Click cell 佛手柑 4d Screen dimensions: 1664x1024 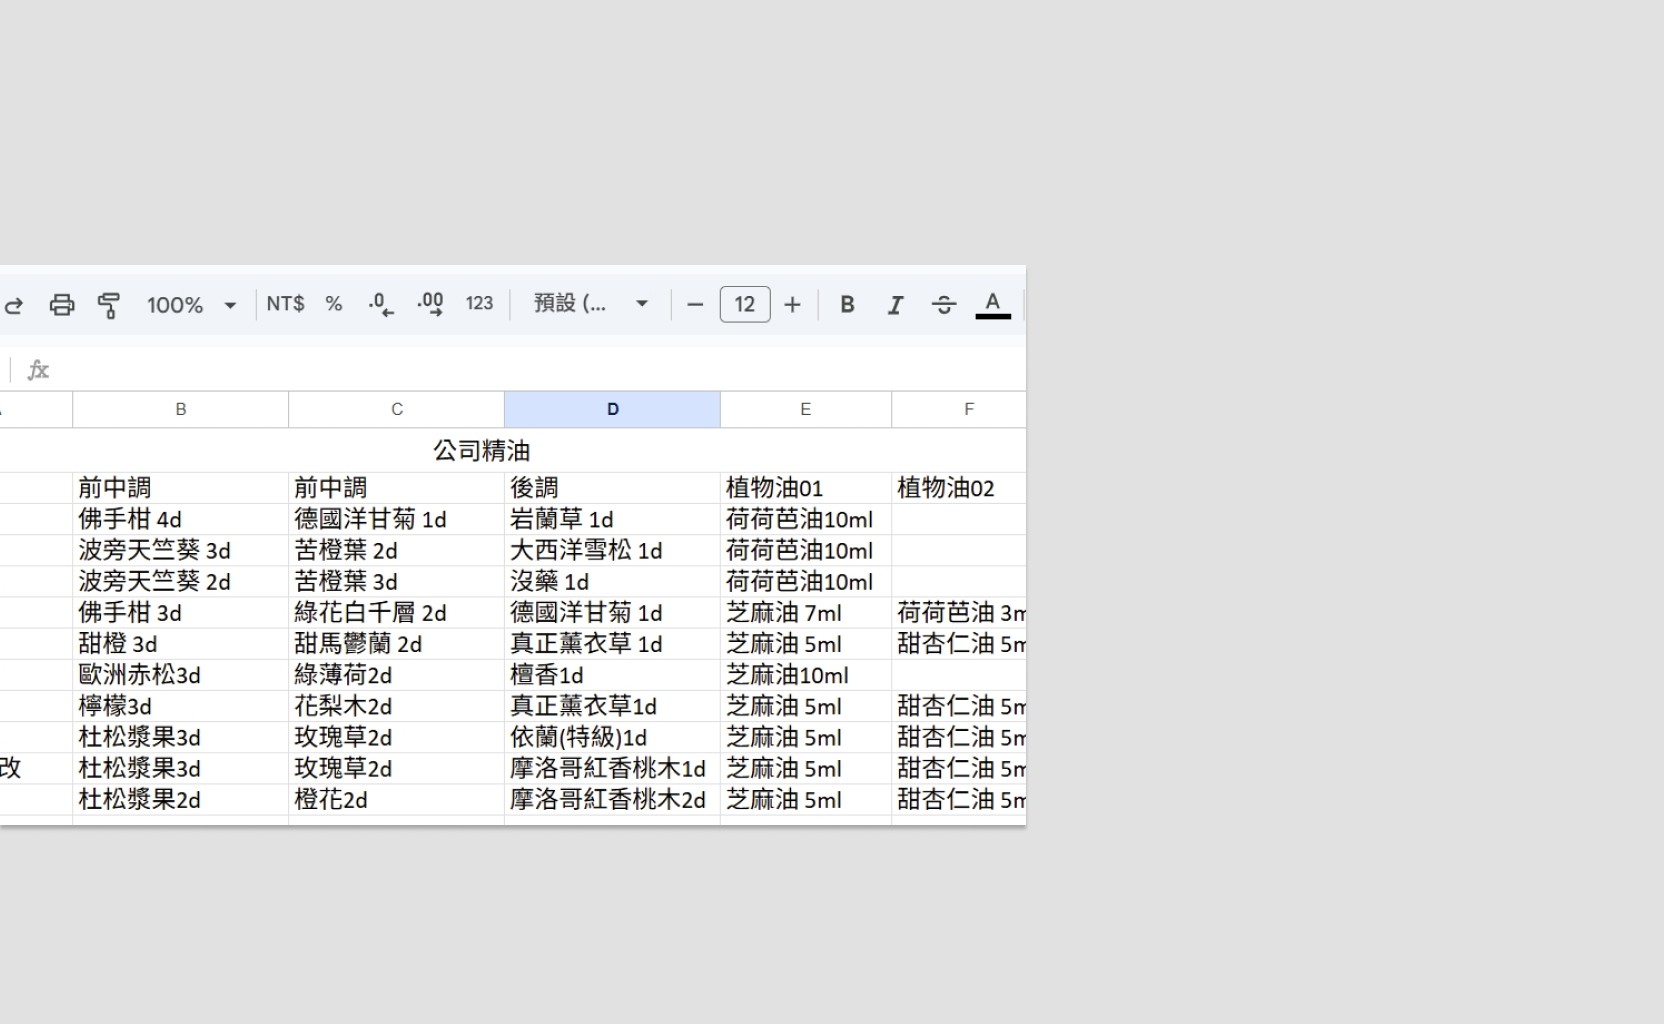pyautogui.click(x=181, y=519)
